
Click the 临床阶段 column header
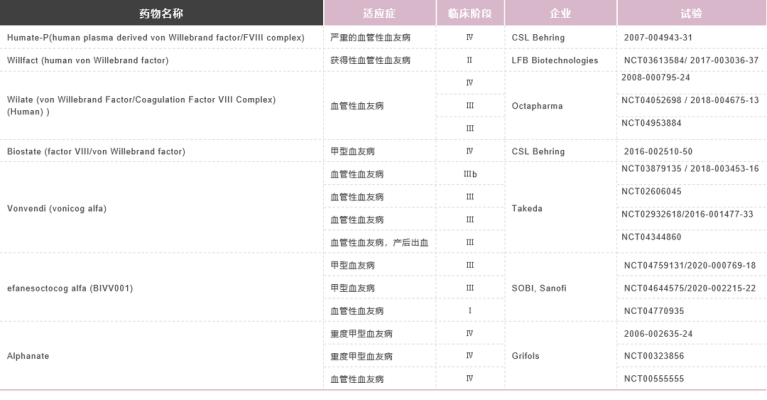(470, 13)
